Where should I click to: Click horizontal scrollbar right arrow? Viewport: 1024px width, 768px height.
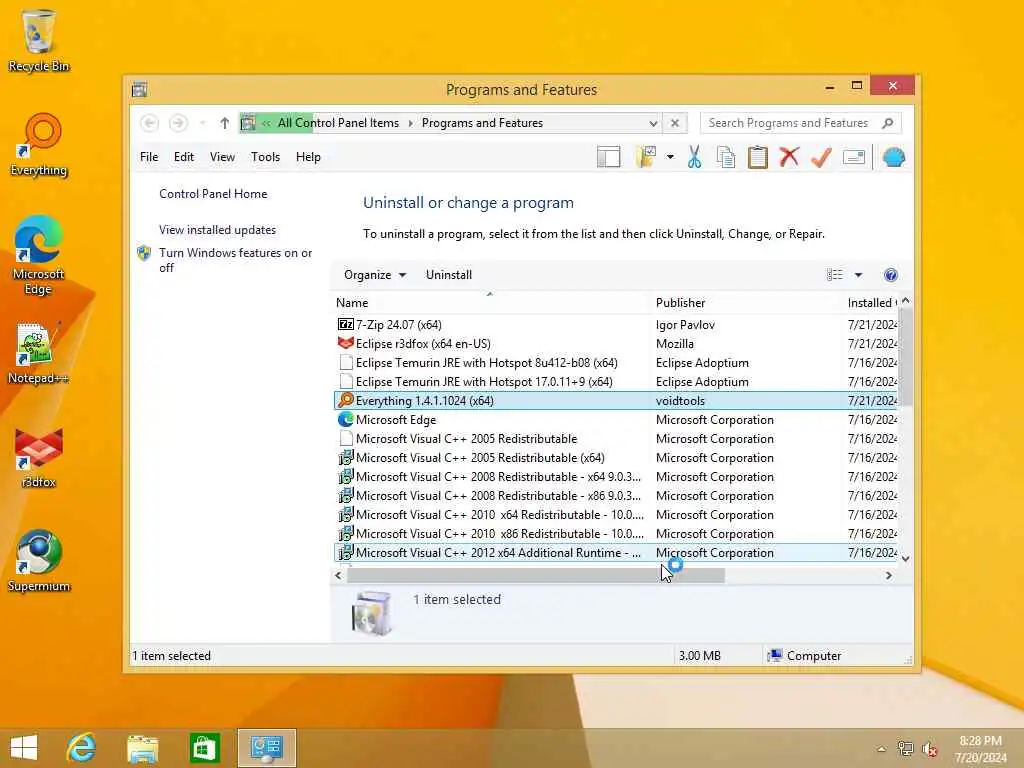pyautogui.click(x=888, y=575)
